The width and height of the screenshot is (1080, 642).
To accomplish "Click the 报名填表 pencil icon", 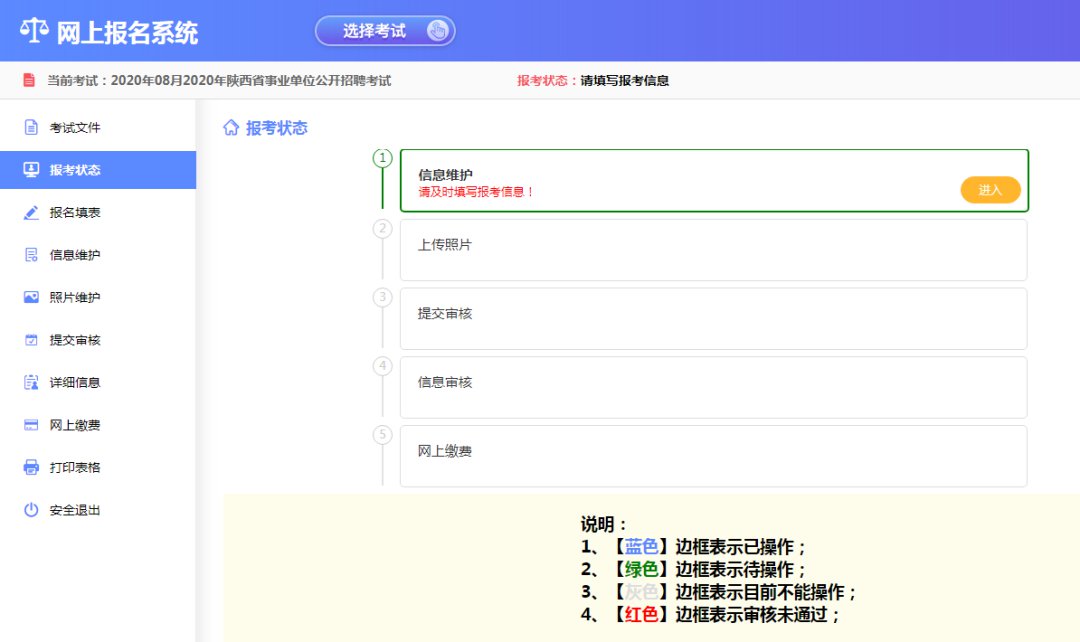I will pyautogui.click(x=31, y=213).
